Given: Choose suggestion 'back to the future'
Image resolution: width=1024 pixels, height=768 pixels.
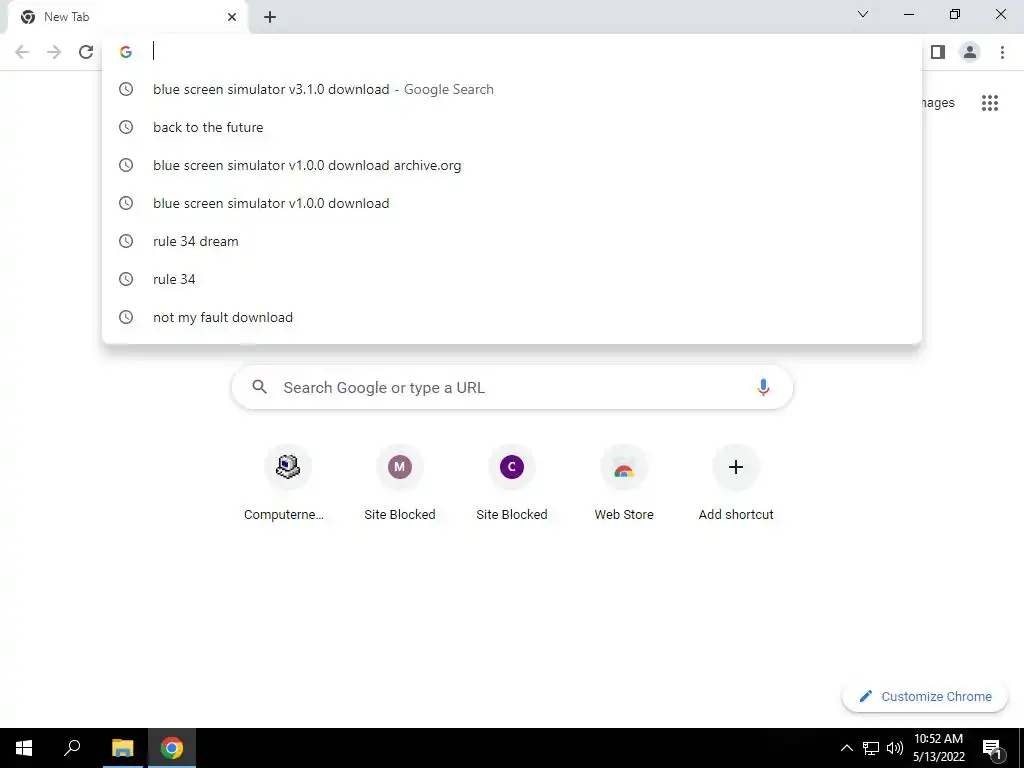Looking at the screenshot, I should (x=512, y=127).
